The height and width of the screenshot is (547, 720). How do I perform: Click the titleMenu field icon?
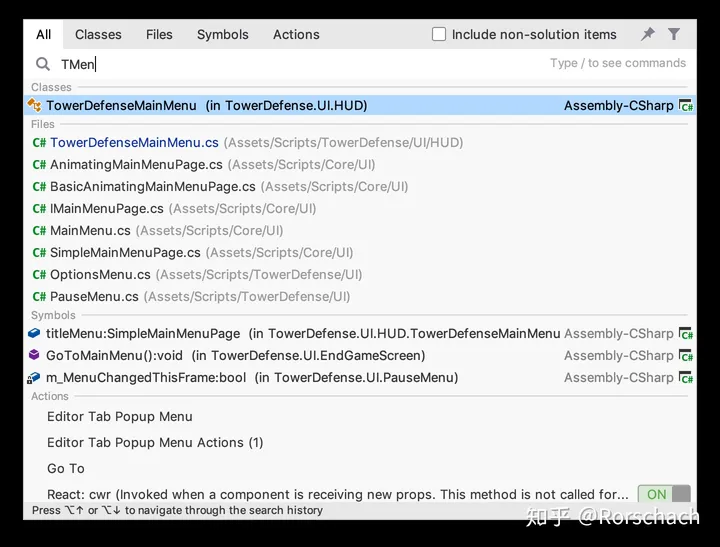point(34,333)
